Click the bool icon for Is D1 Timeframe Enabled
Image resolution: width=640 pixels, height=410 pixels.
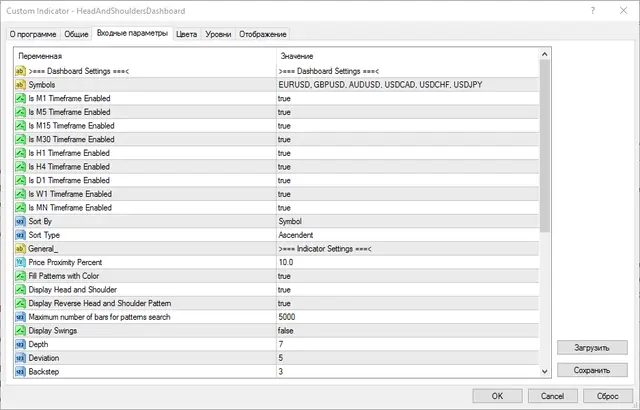[20, 180]
